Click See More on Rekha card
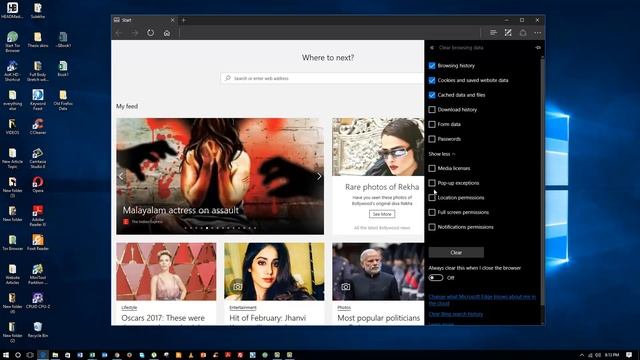 pyautogui.click(x=382, y=214)
